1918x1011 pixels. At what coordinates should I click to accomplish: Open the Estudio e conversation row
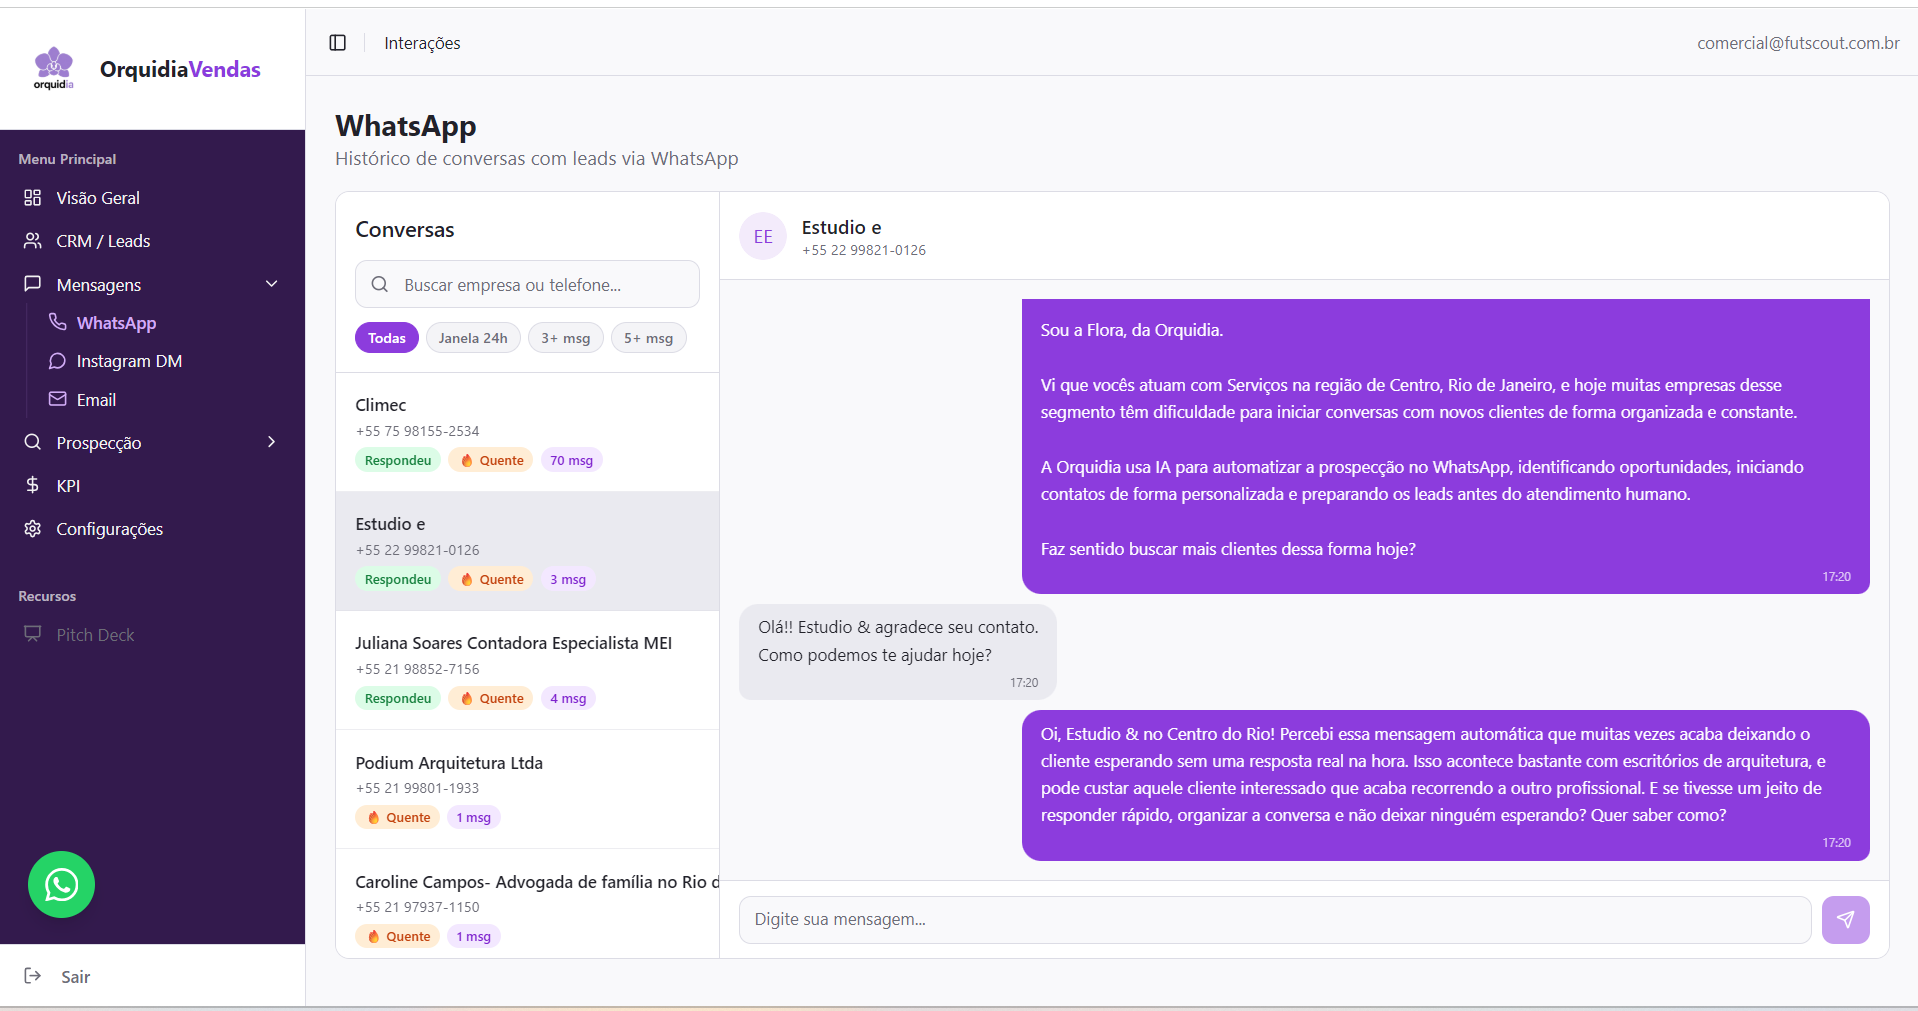pos(527,551)
